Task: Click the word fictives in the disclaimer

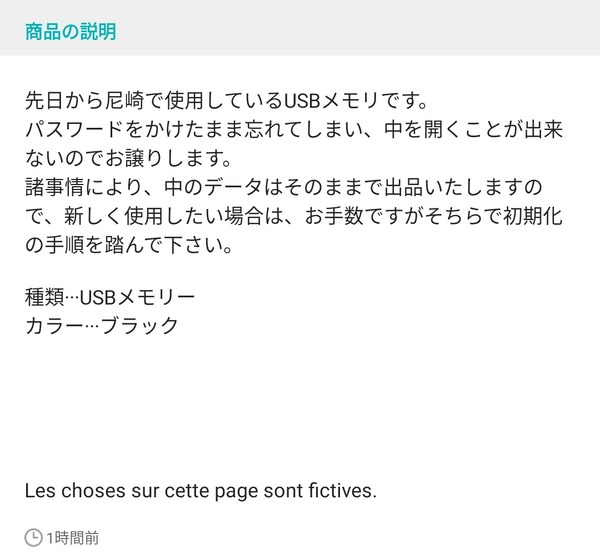Action: [x=342, y=490]
